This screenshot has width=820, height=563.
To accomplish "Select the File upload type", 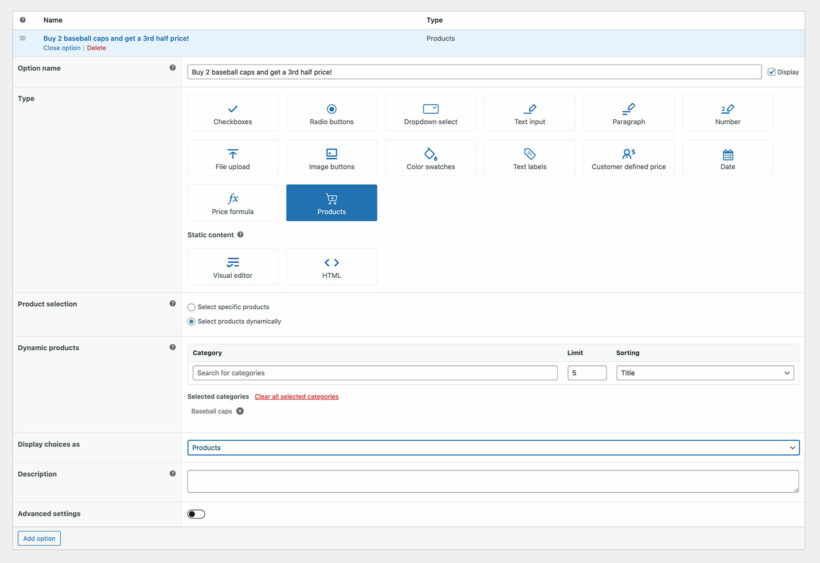I will pyautogui.click(x=232, y=158).
